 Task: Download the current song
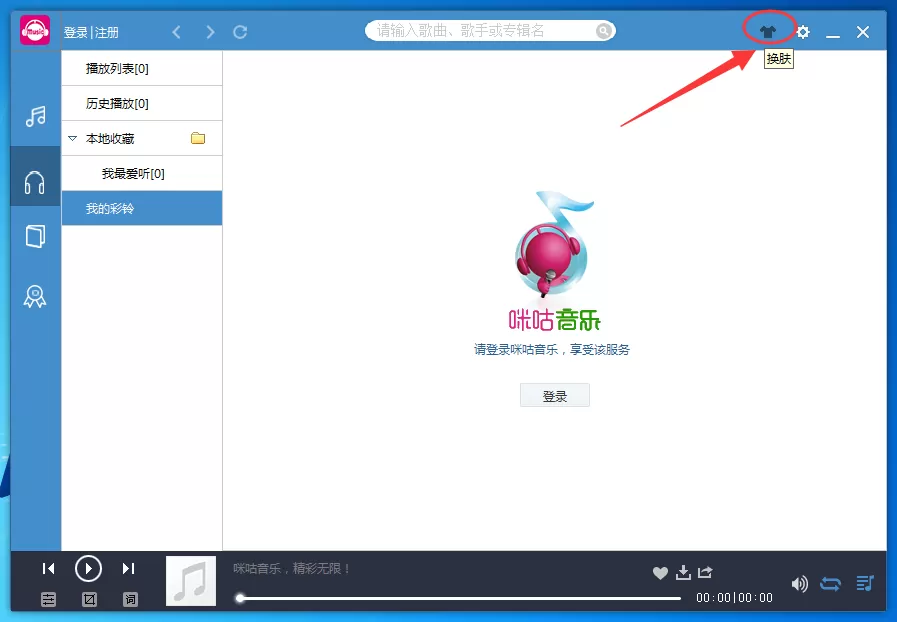click(x=683, y=572)
